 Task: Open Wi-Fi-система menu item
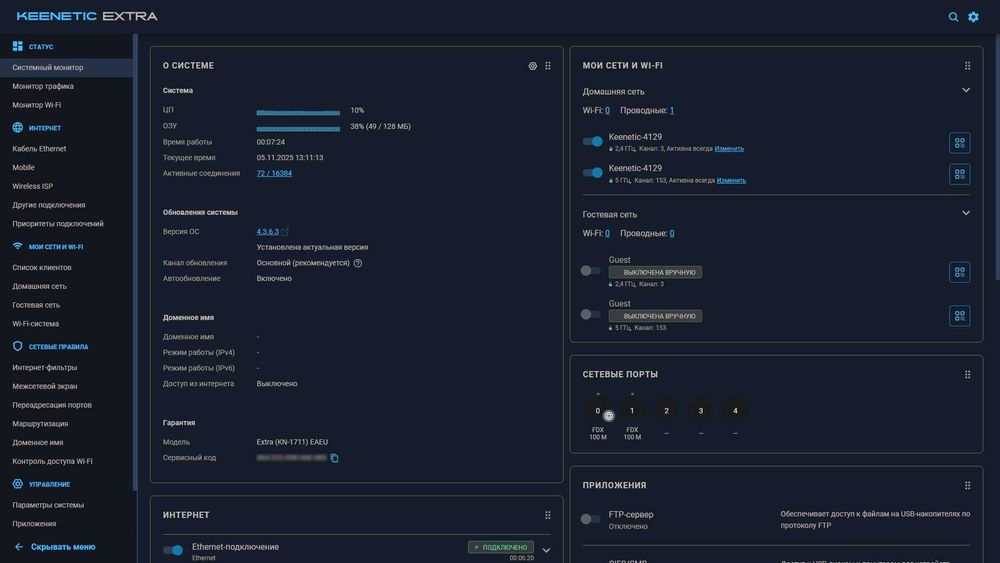(x=66, y=324)
